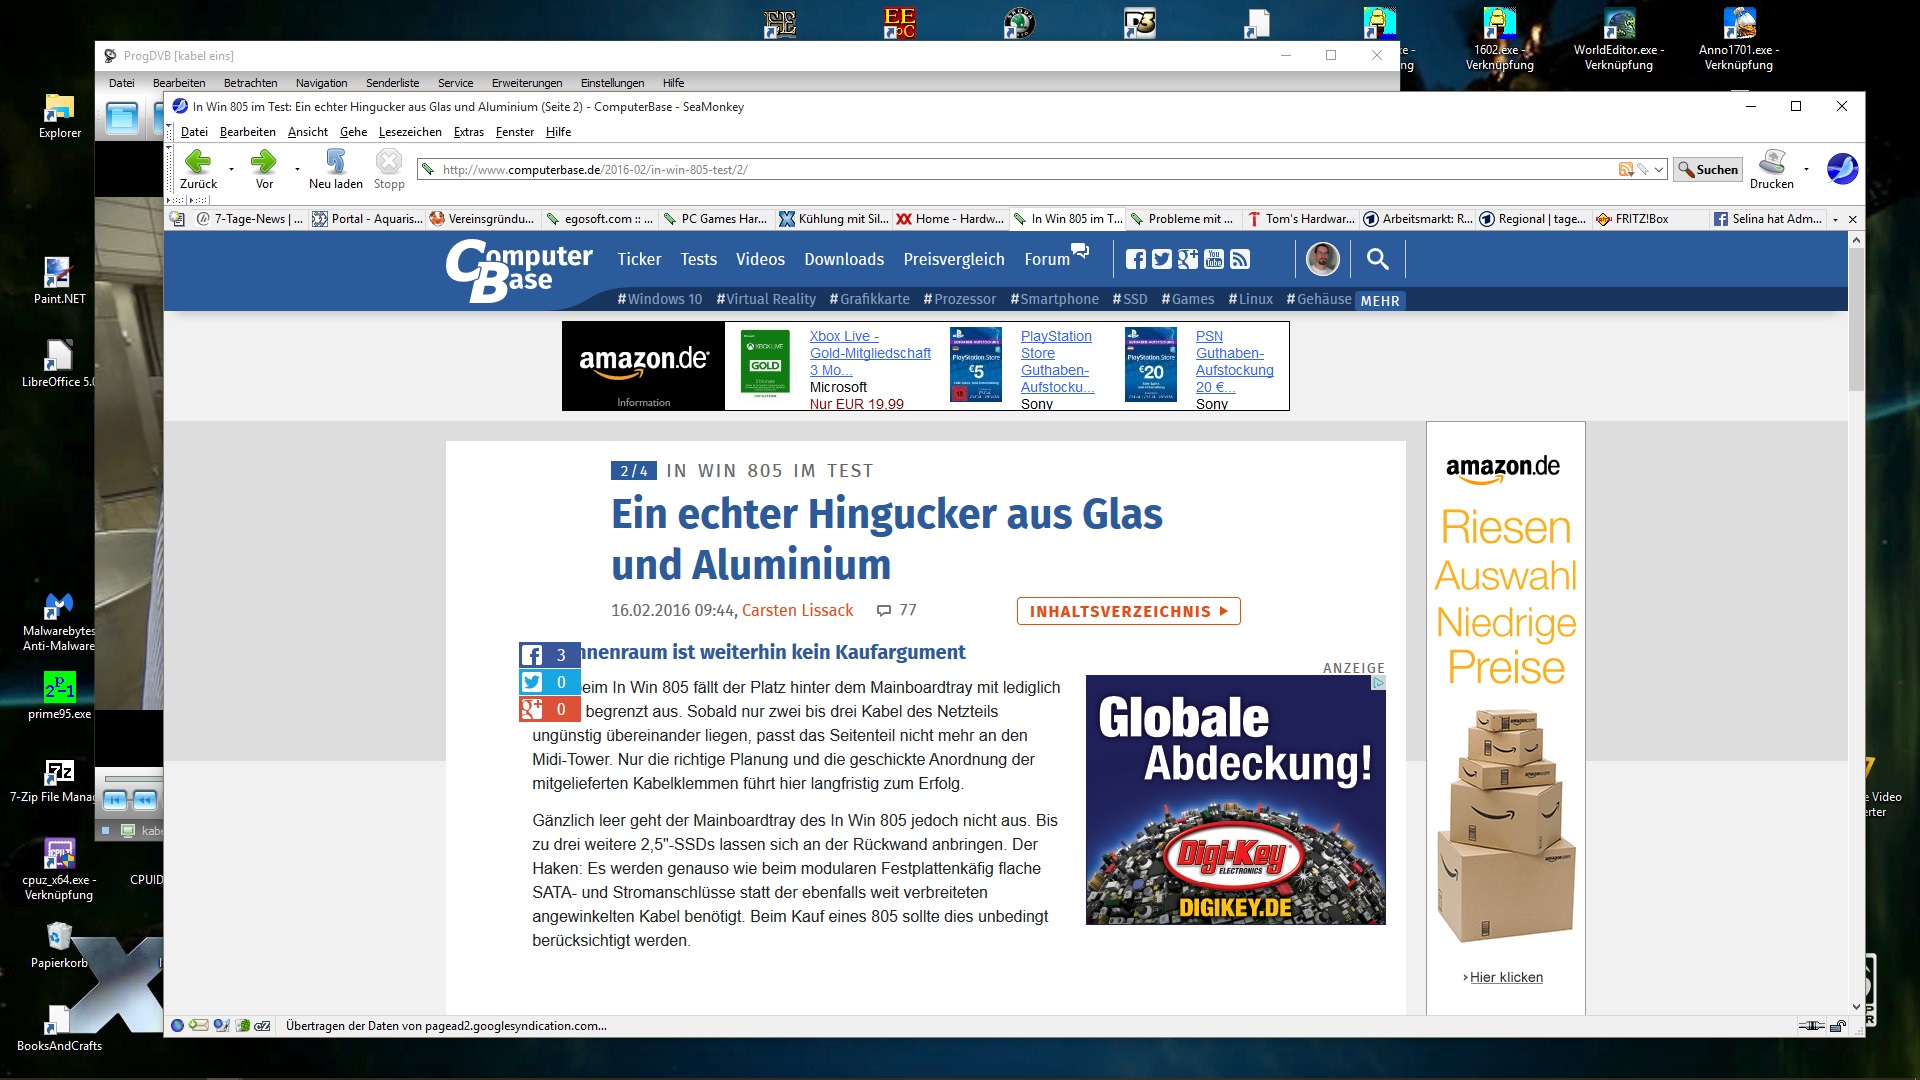Click the Suchen search button
This screenshot has width=1920, height=1080.
click(1708, 169)
